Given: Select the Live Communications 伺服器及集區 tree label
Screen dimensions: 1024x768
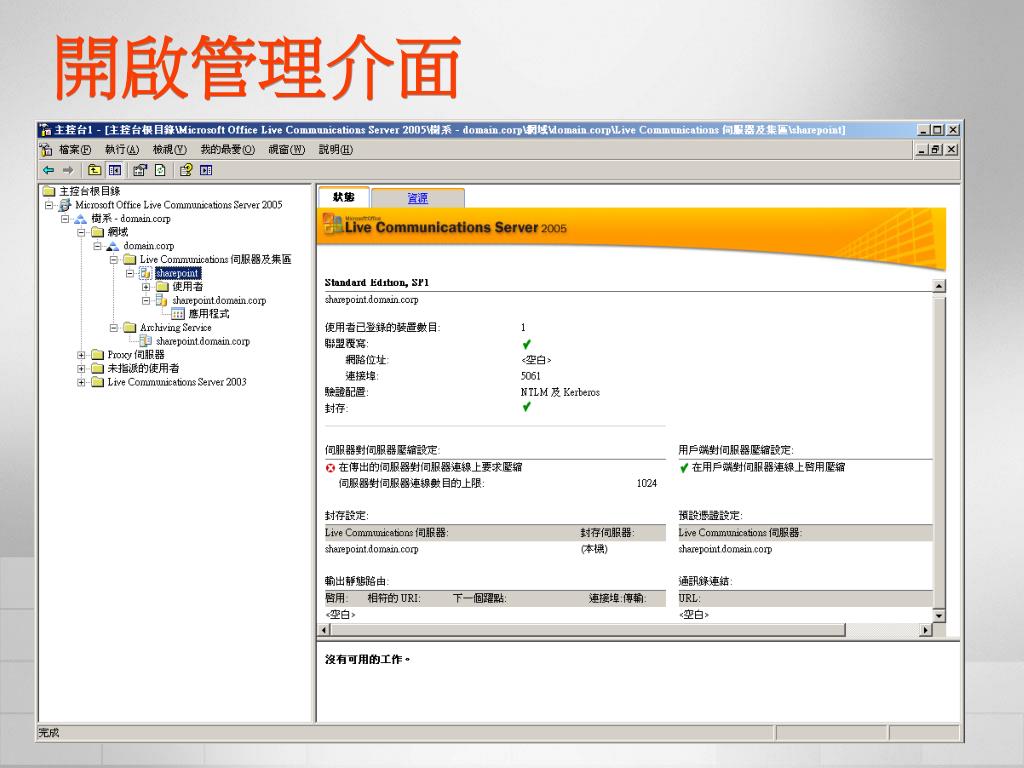Looking at the screenshot, I should point(216,260).
